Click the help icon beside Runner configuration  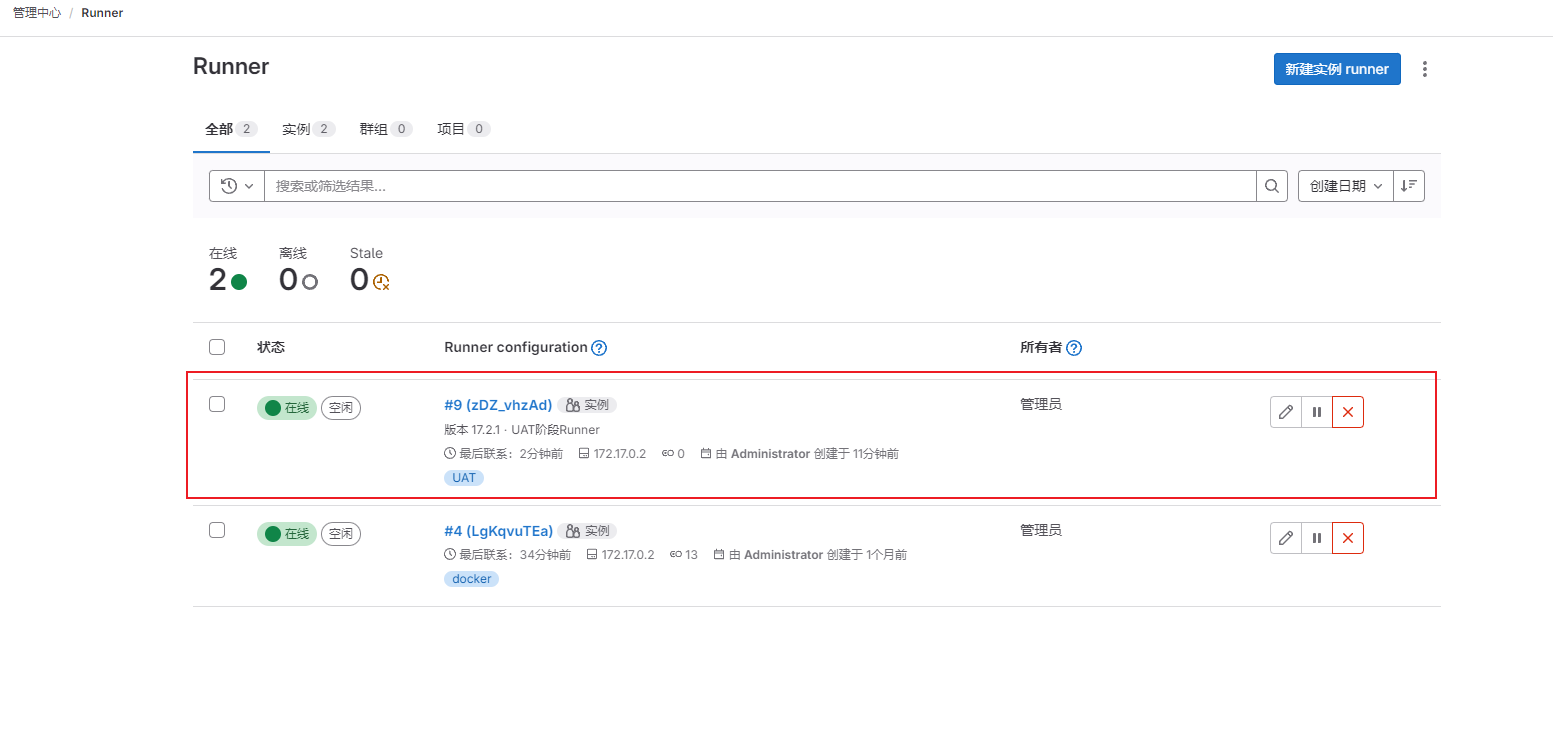[599, 348]
